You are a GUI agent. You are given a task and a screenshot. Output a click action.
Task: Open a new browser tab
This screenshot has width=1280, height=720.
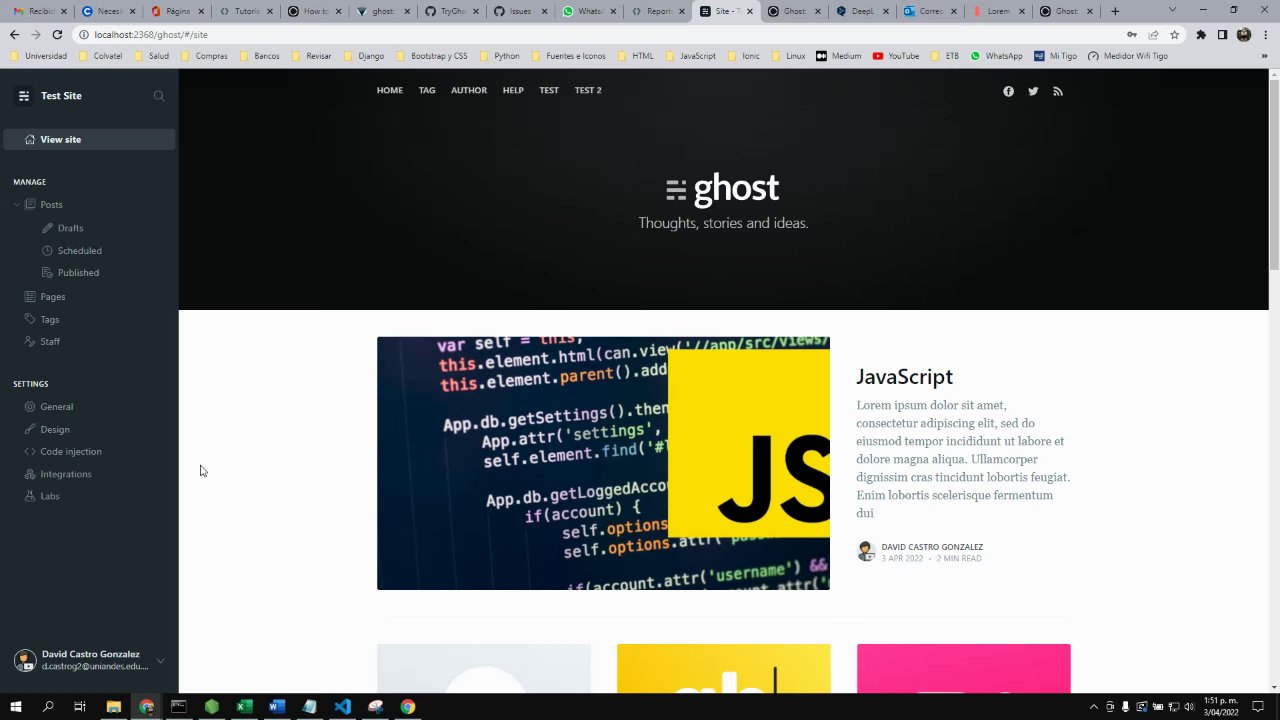(1115, 11)
